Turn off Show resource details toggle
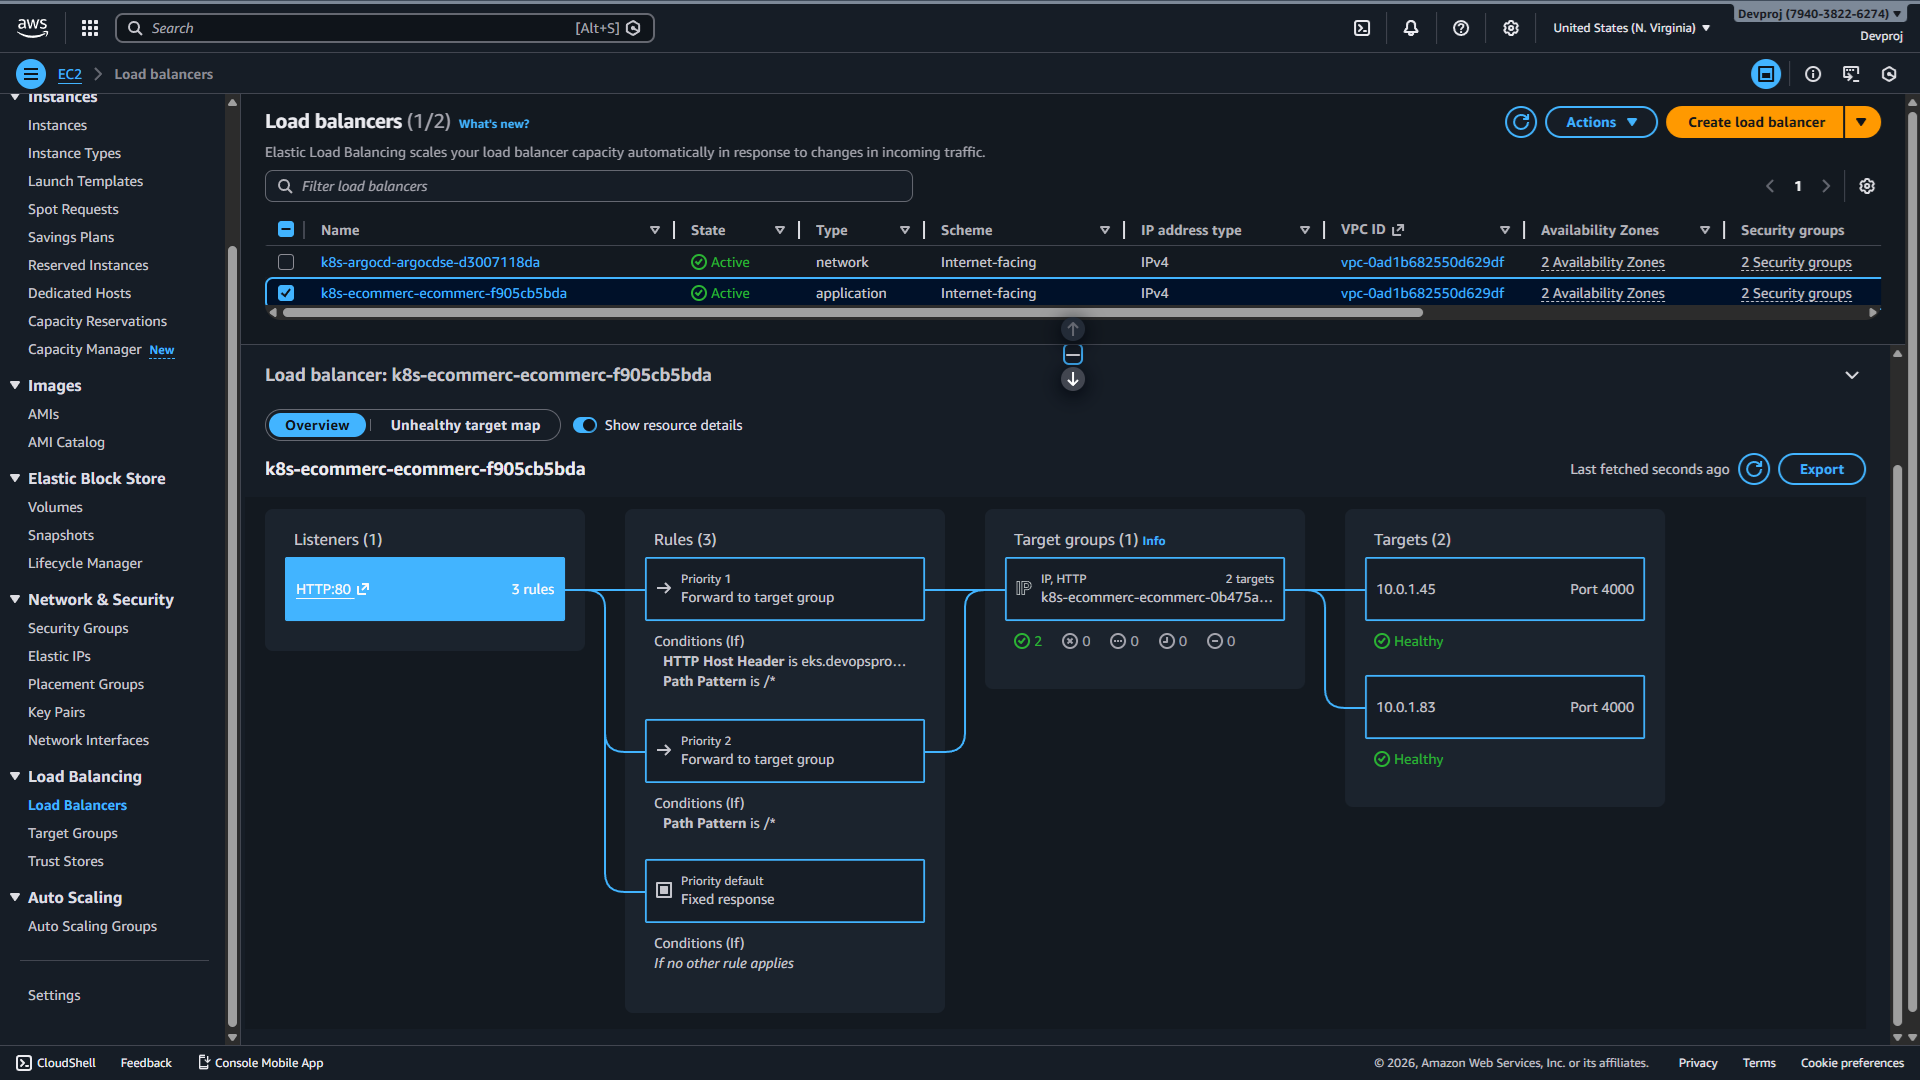The height and width of the screenshot is (1080, 1920). pyautogui.click(x=585, y=425)
